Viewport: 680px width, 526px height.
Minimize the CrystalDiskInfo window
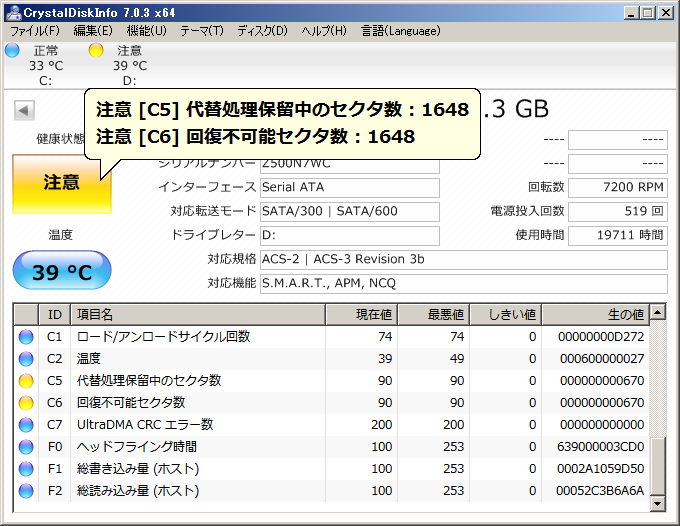pyautogui.click(x=631, y=13)
